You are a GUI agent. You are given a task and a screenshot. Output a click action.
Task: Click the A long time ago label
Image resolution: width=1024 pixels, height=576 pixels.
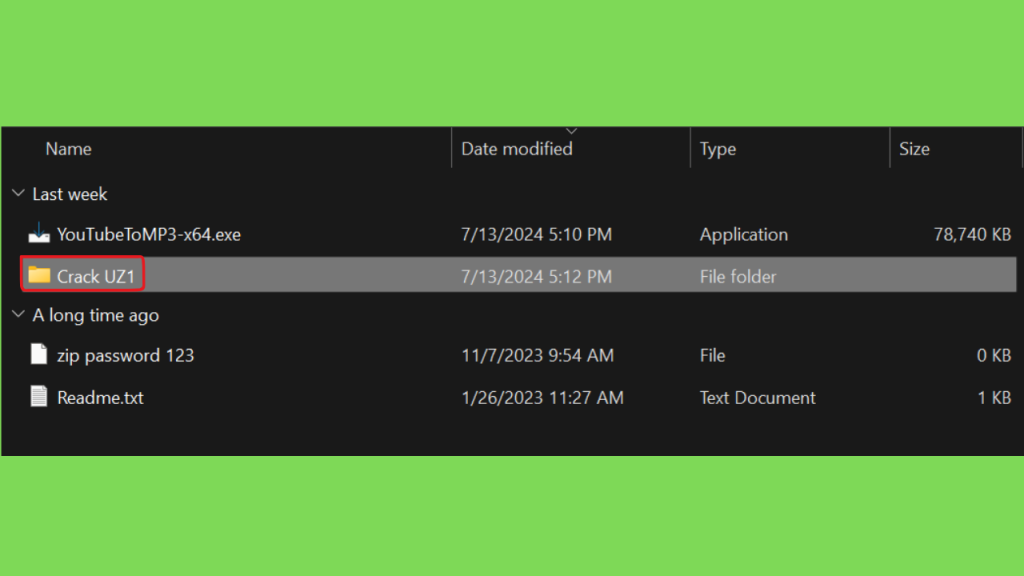click(x=95, y=315)
